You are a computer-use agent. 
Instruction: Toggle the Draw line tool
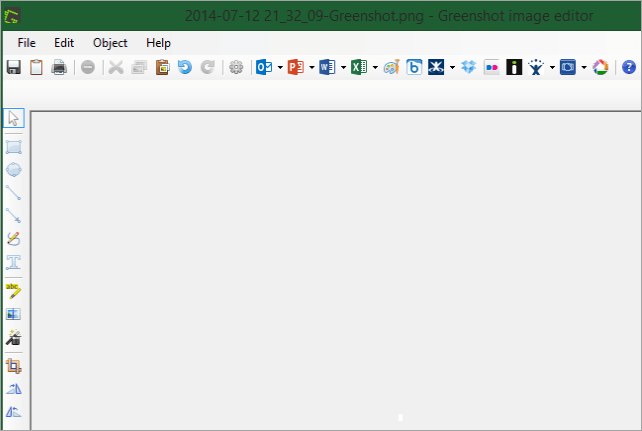14,193
